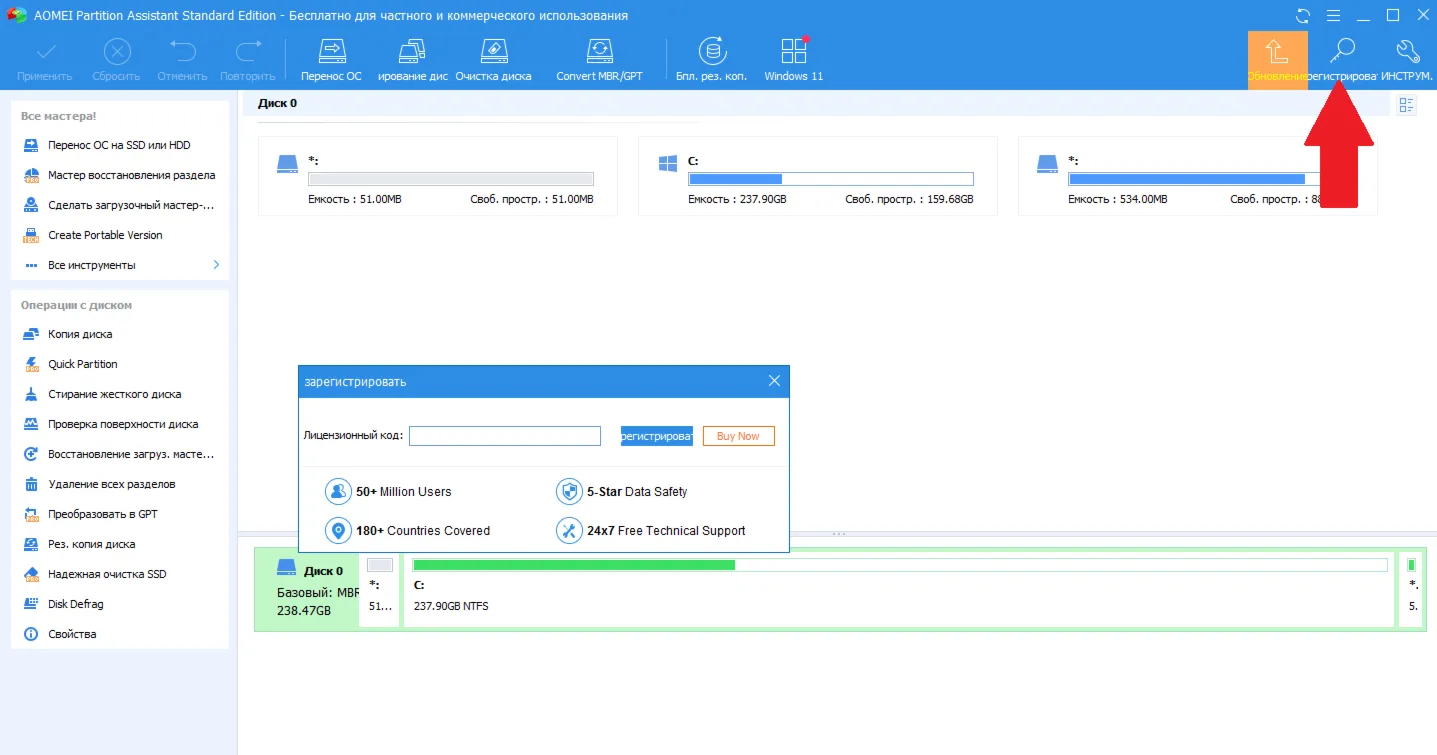1437x755 pixels.
Task: Open the disk cloning toolbar tool
Action: [412, 60]
